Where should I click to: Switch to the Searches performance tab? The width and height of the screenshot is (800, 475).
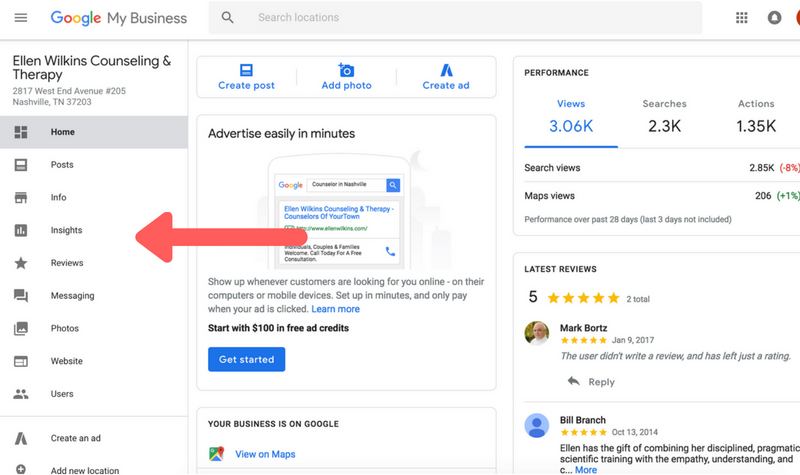coord(664,118)
